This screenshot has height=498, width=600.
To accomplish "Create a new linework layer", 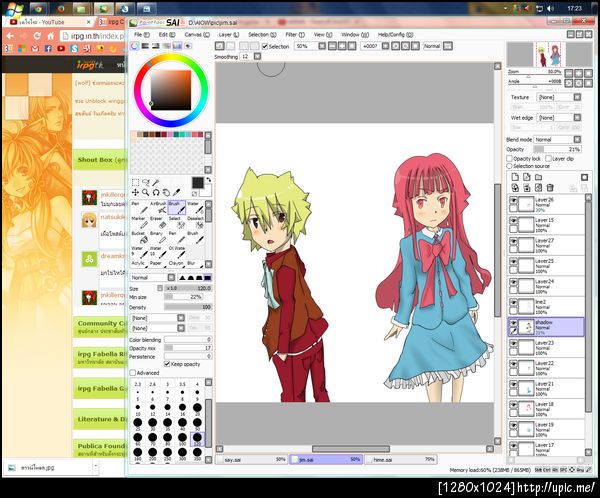I will click(527, 177).
